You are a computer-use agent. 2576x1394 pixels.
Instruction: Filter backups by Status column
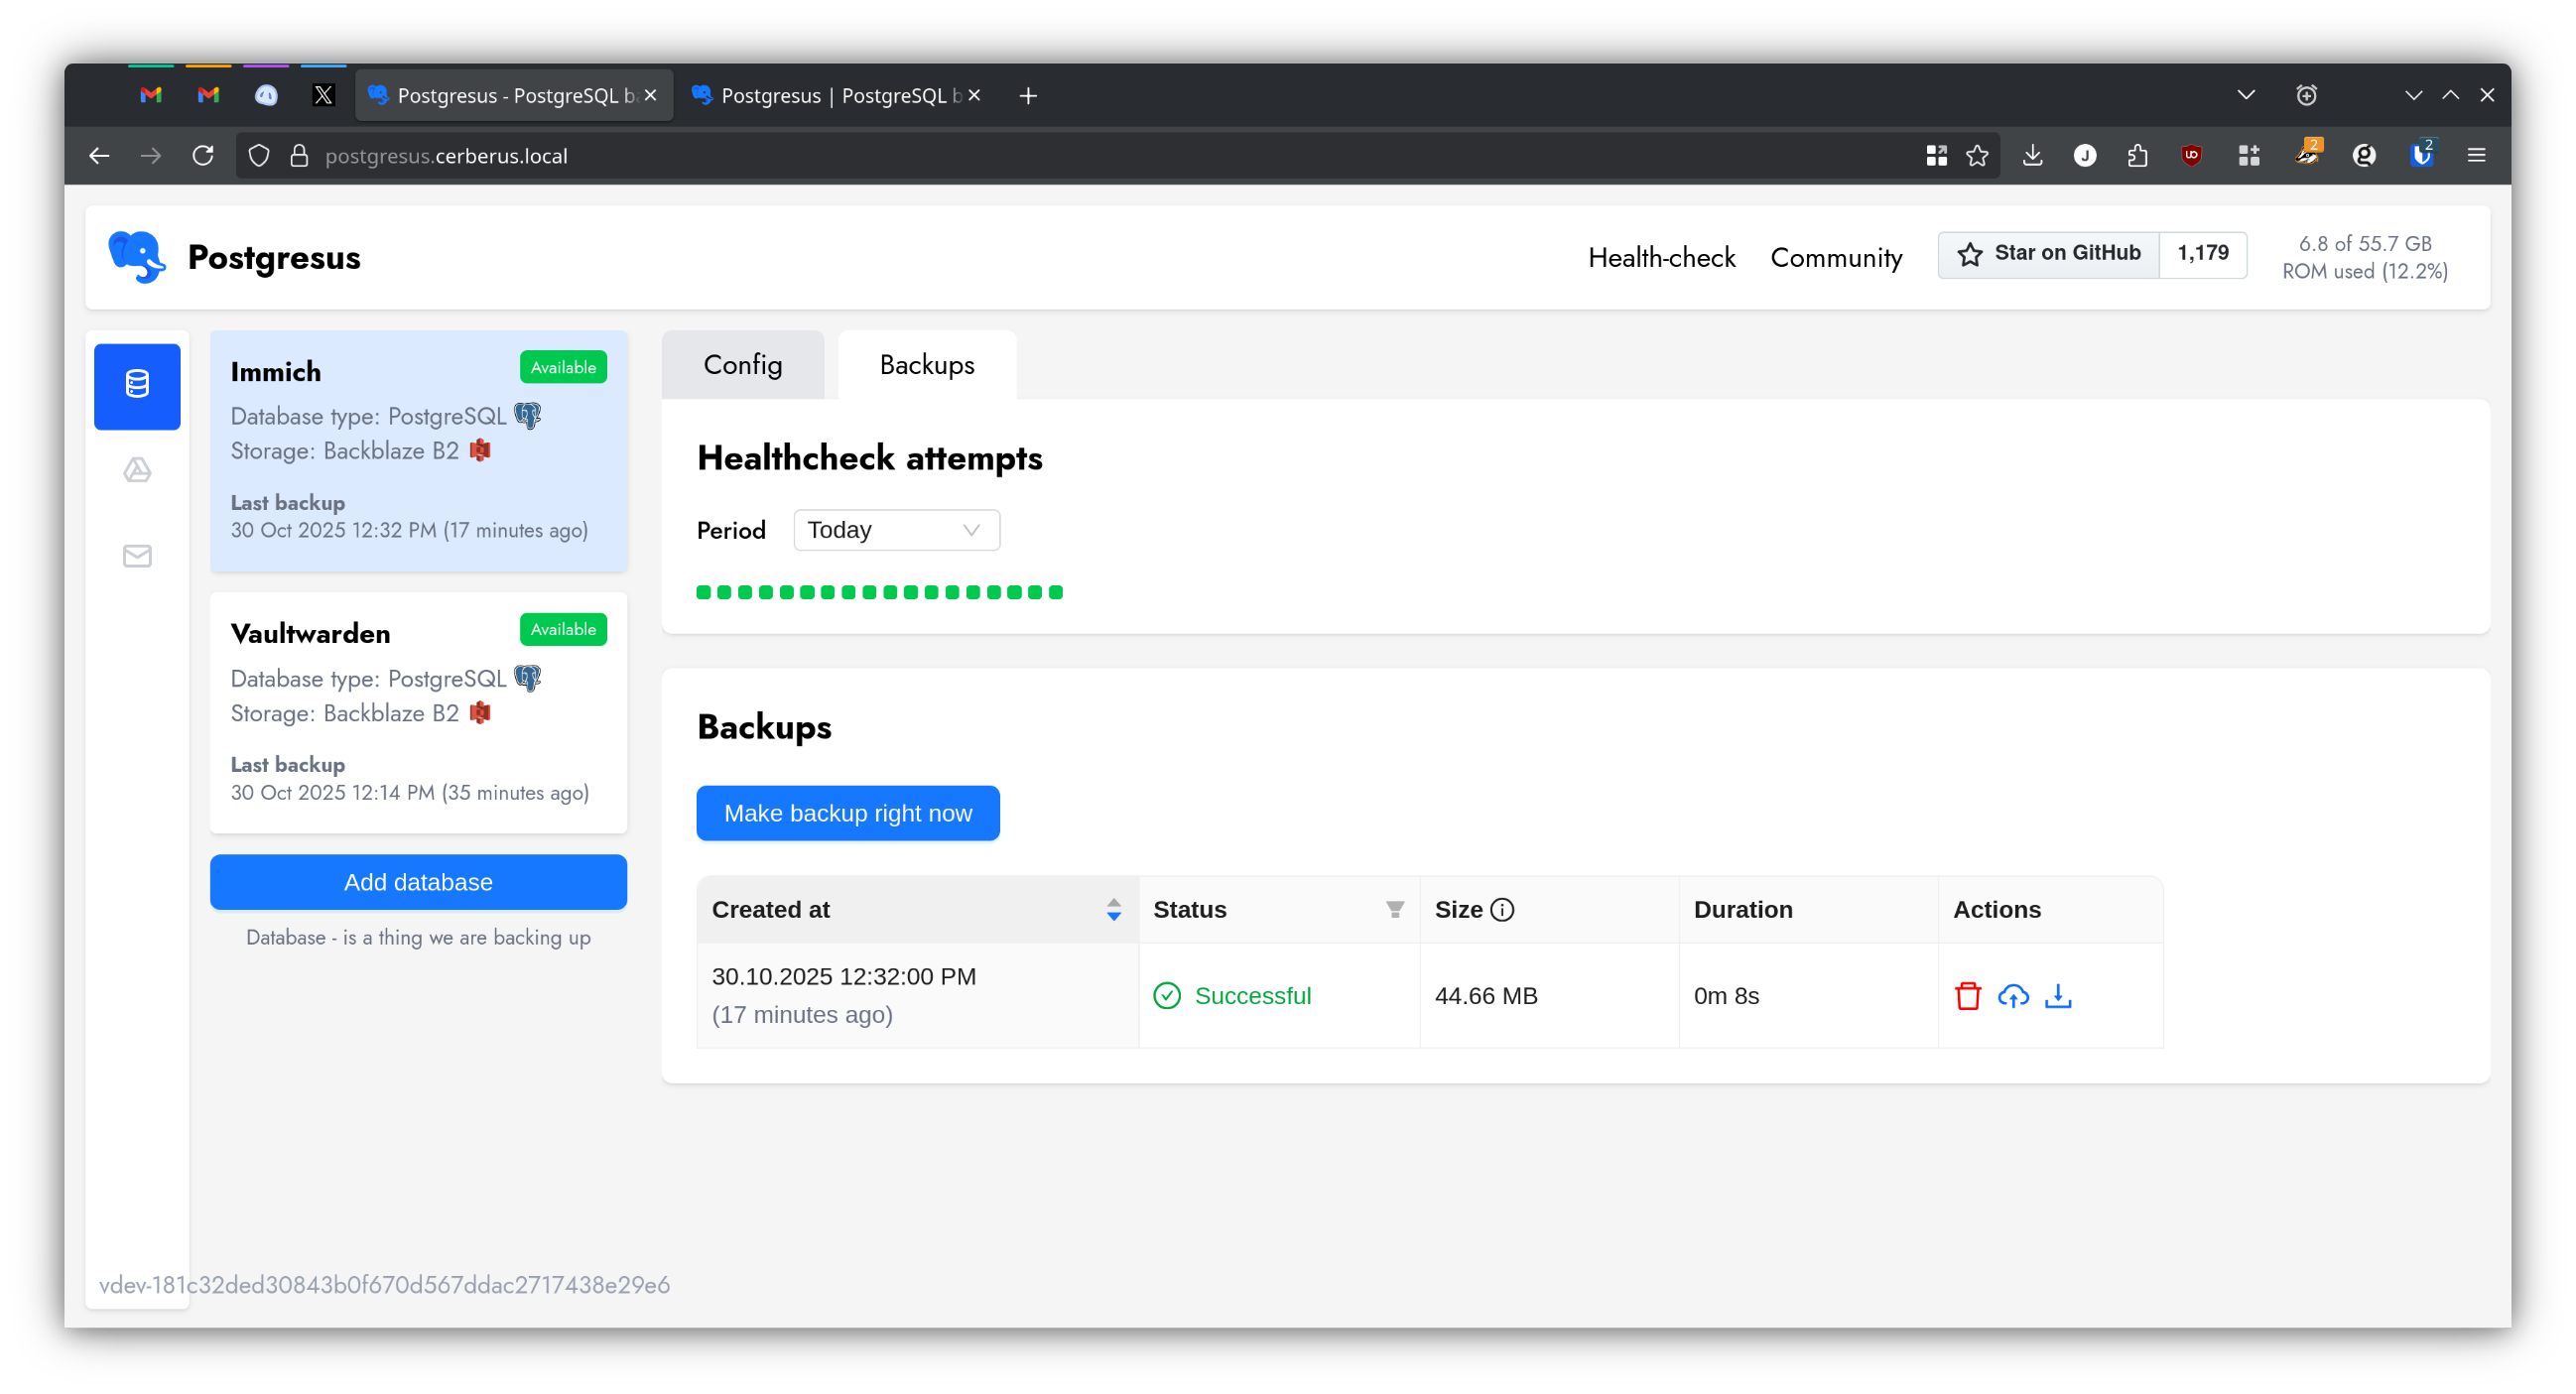(1394, 910)
